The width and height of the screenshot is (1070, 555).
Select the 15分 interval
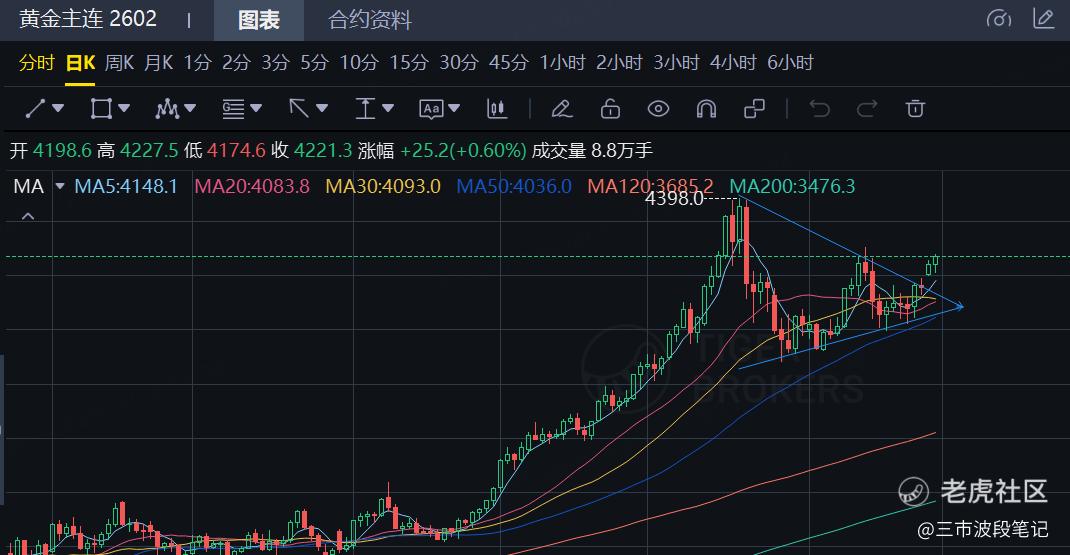point(409,63)
